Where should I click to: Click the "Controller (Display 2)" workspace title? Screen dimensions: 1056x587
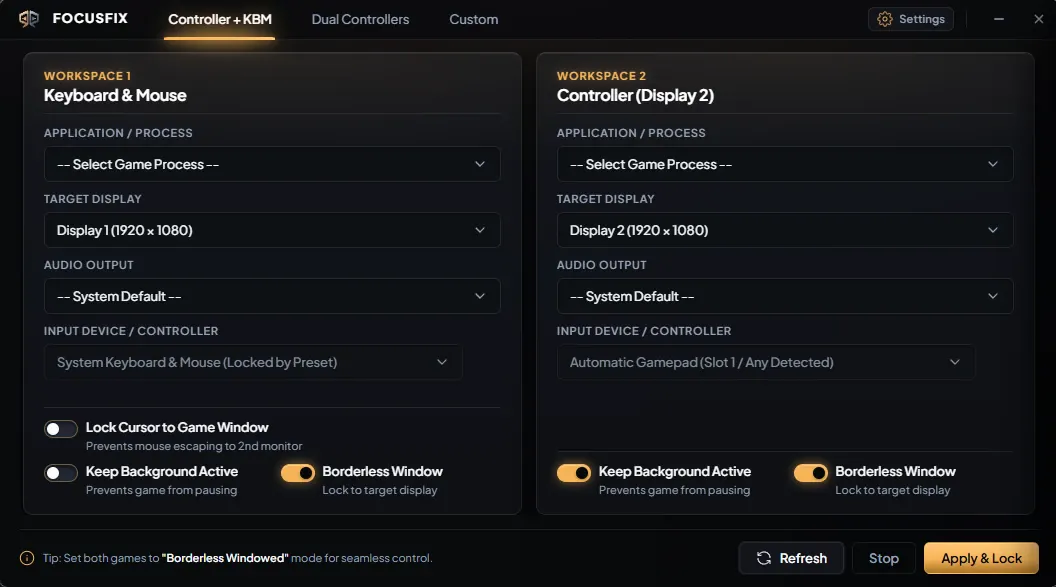635,96
